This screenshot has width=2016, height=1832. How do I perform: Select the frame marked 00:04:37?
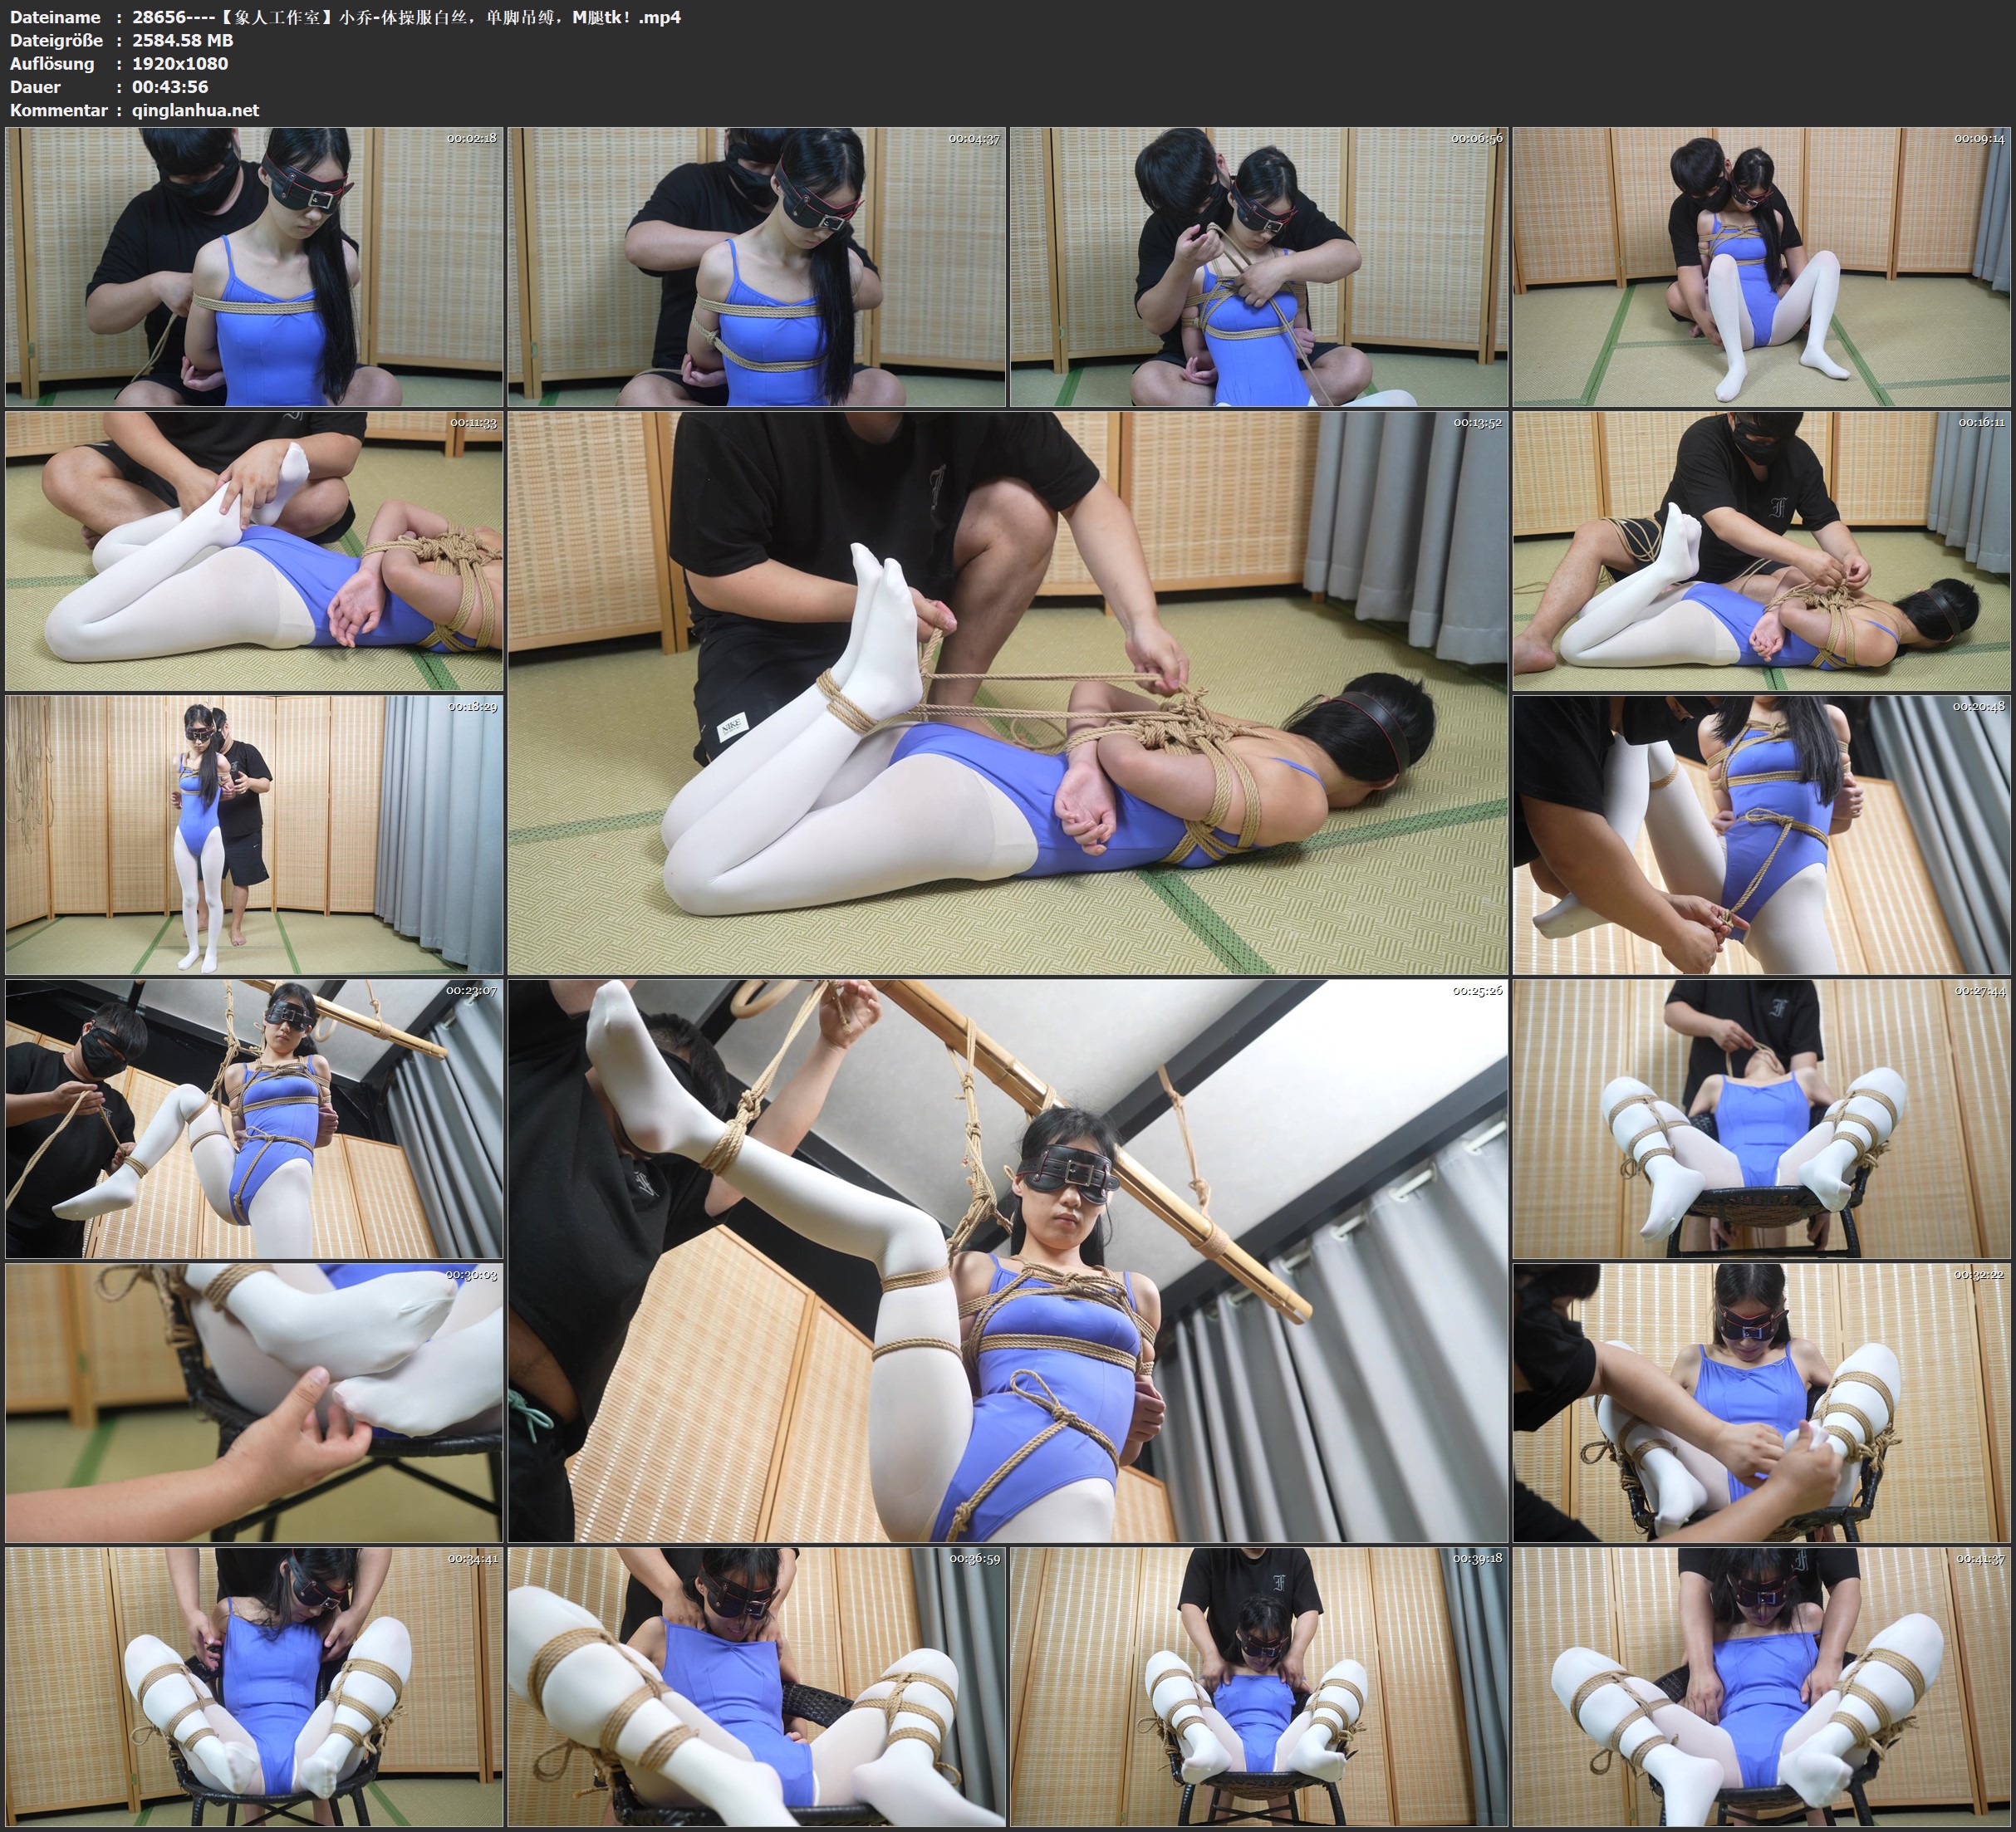click(x=756, y=266)
